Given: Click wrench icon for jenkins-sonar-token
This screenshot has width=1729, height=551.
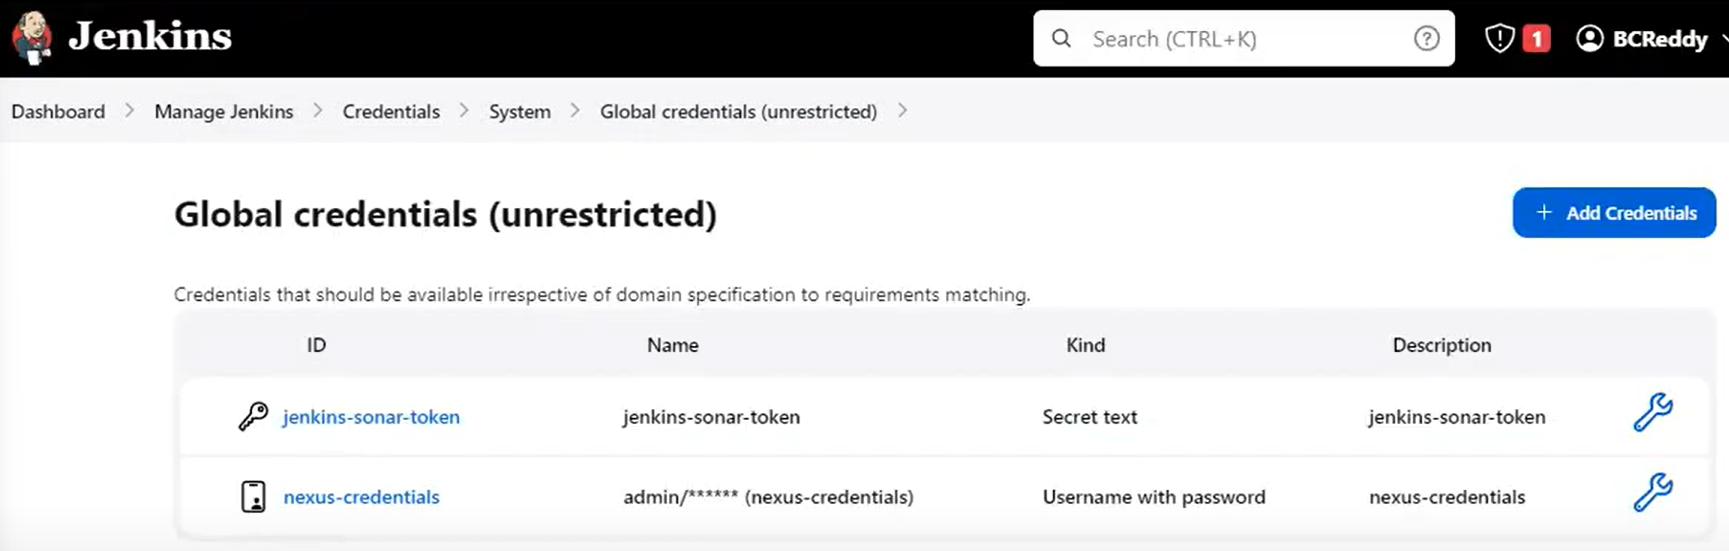Looking at the screenshot, I should (1652, 412).
